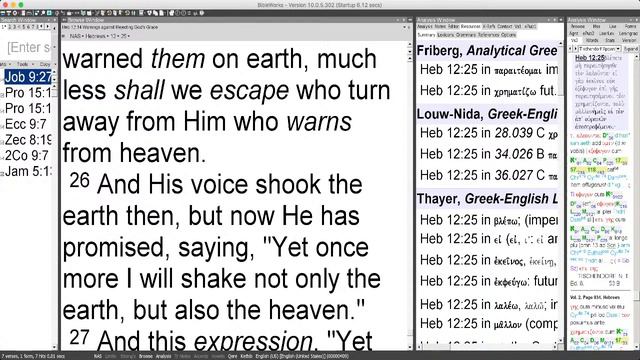Viewport: 640px width, 360px height.
Task: Click Analysis in the status bar
Action: 164,356
